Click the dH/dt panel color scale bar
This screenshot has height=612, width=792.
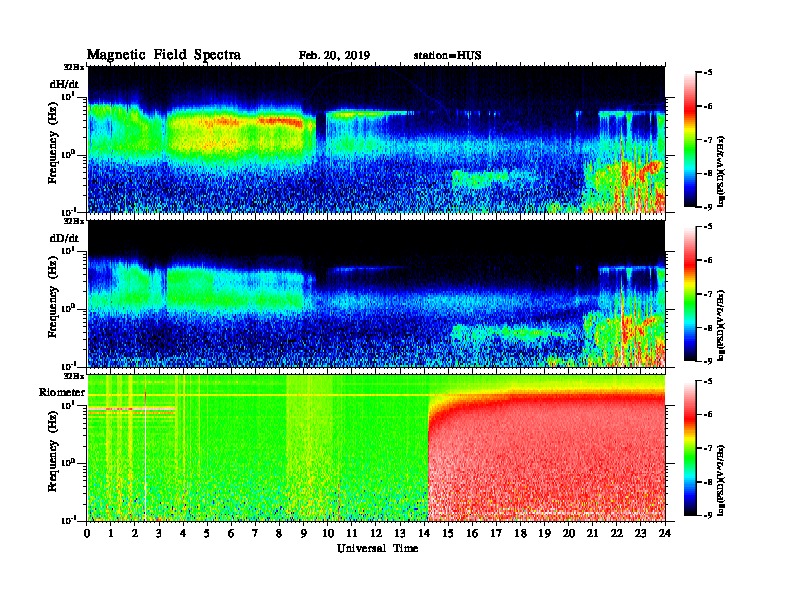tap(690, 140)
